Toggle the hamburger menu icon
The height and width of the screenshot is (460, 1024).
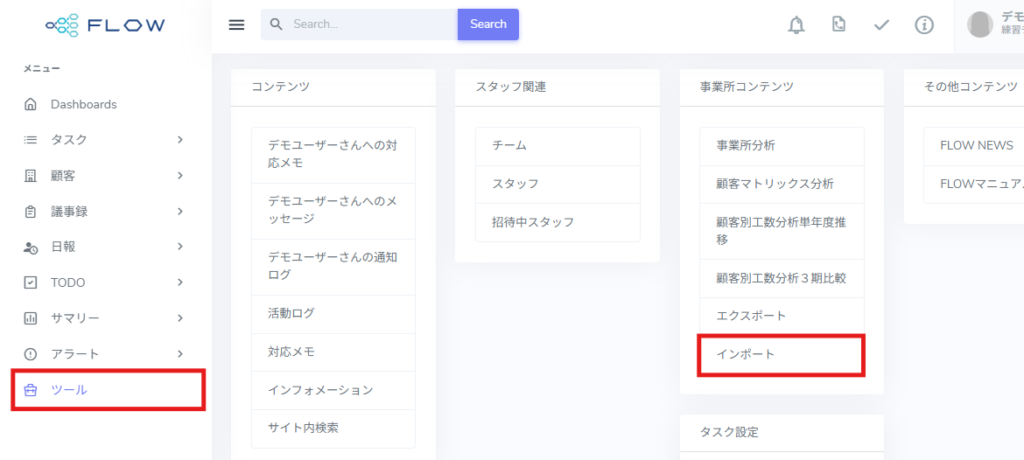point(237,25)
